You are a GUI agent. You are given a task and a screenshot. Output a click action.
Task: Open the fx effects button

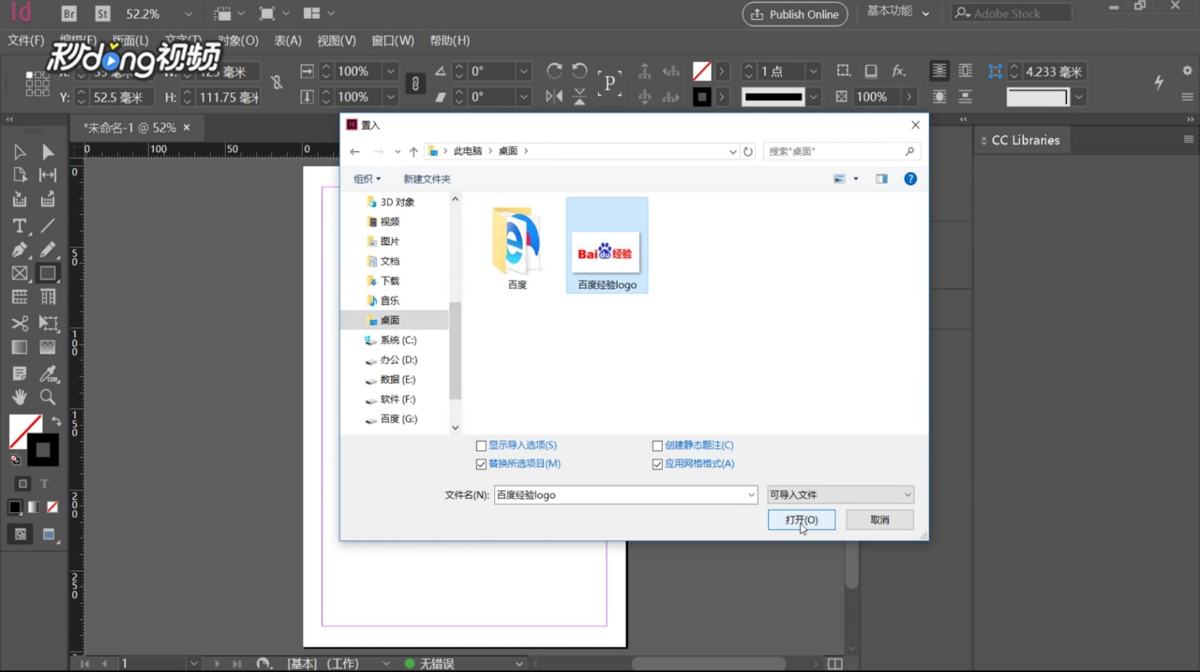[x=899, y=71]
